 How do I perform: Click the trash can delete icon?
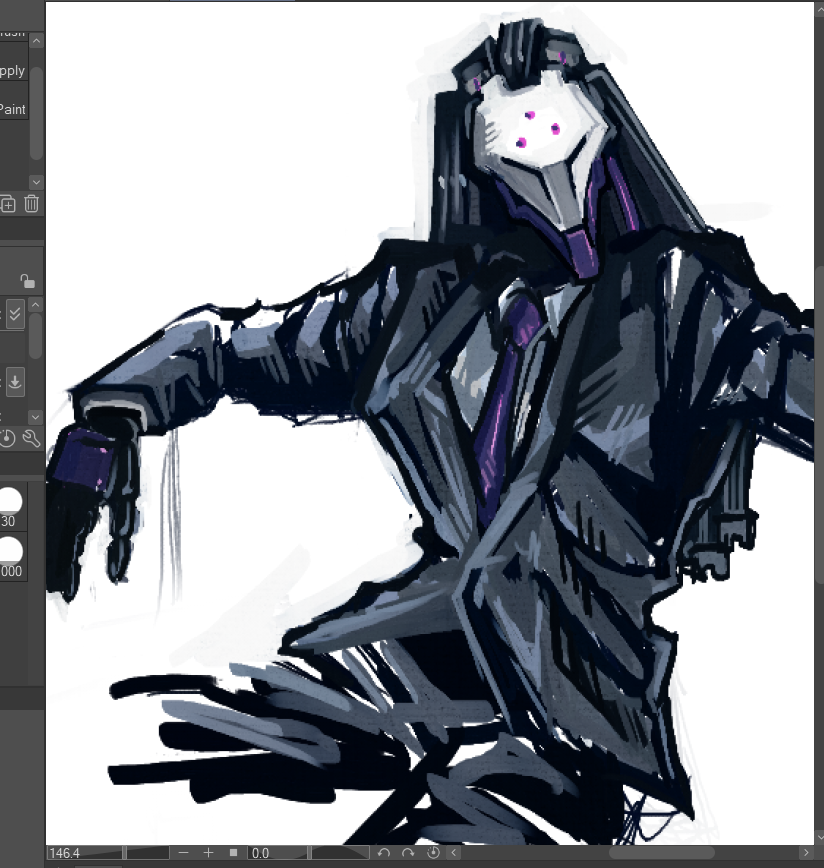(x=32, y=204)
